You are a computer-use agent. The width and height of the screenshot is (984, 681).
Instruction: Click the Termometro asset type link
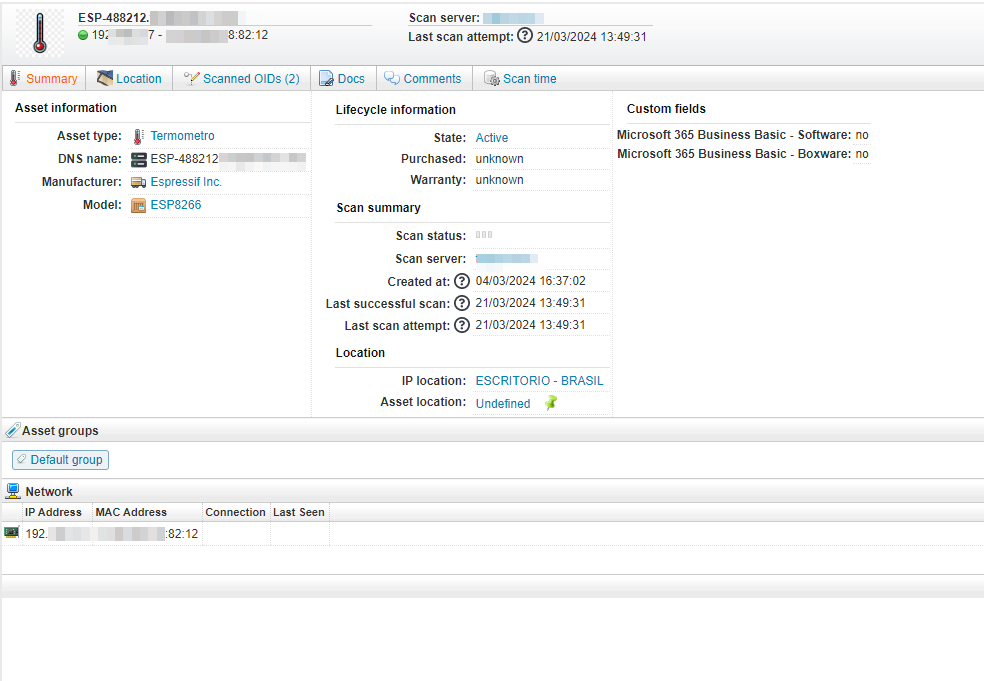[182, 136]
